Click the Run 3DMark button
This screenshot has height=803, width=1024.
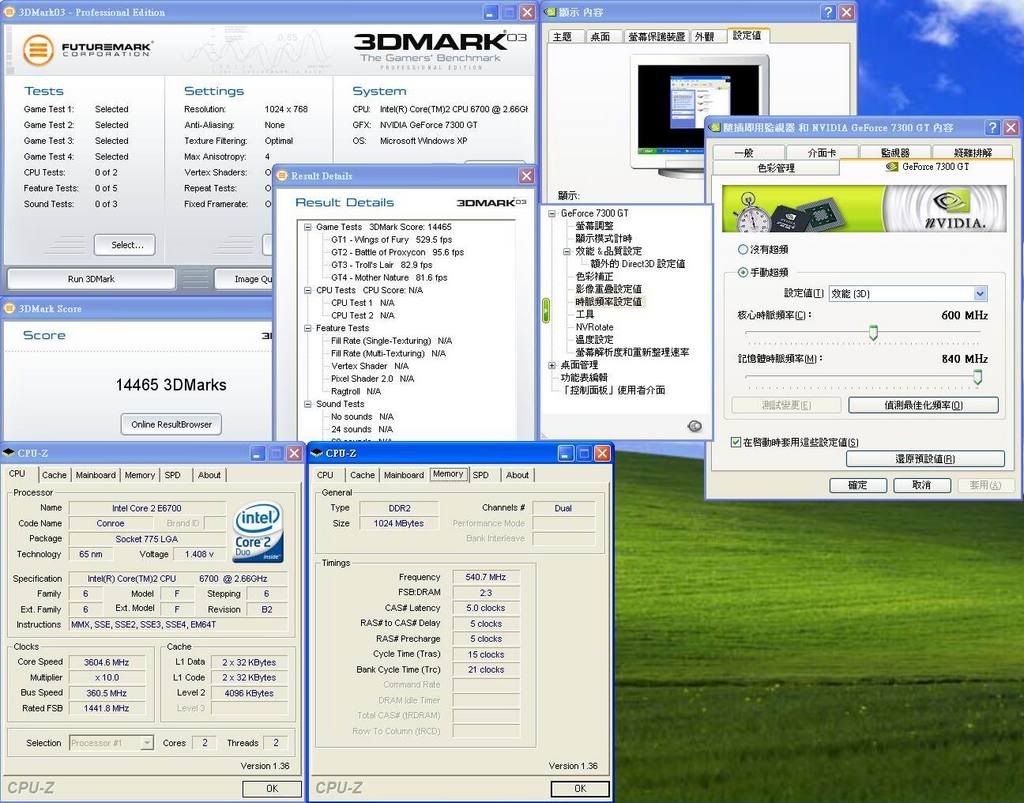pyautogui.click(x=91, y=279)
